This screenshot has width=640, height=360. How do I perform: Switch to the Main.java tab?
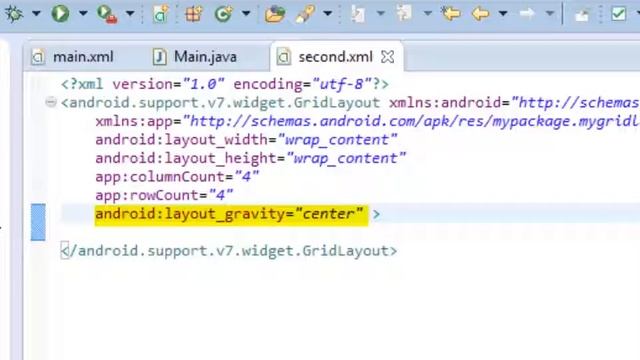click(x=195, y=57)
